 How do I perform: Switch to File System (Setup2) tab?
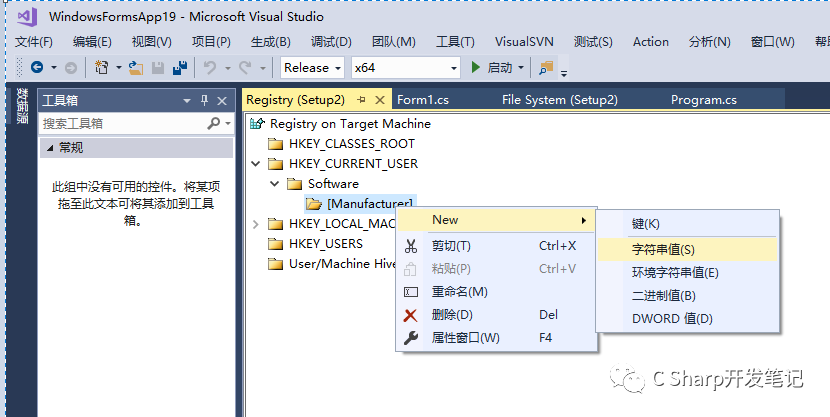coord(560,99)
